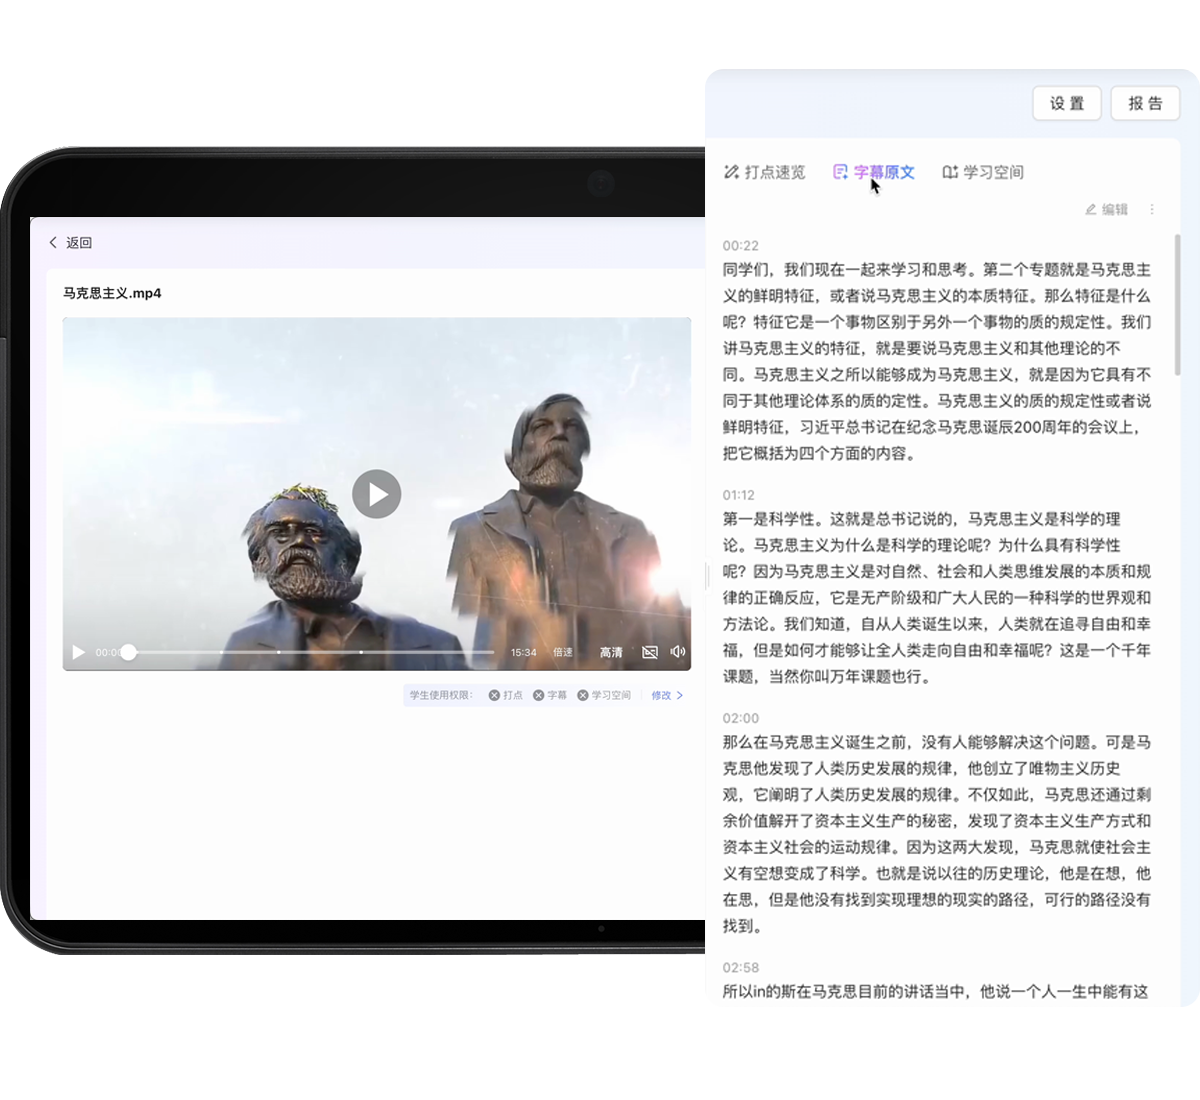Click the 设置 button
The image size is (1200, 1100).
[1067, 103]
